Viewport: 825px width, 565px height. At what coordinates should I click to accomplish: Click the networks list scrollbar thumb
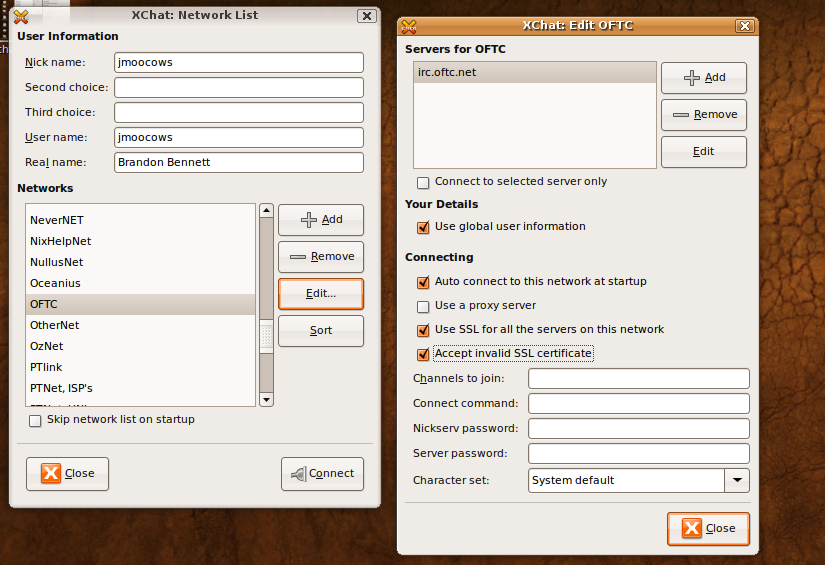pos(266,336)
